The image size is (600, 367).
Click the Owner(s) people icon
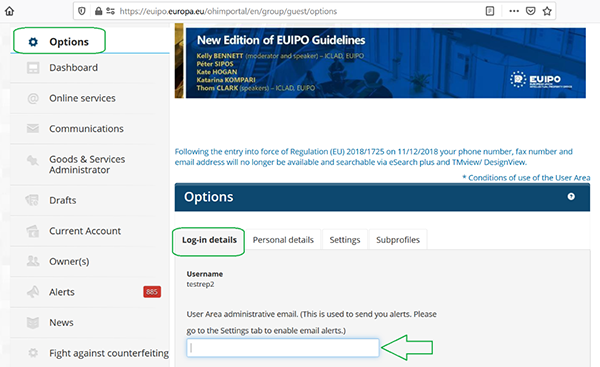(33, 261)
